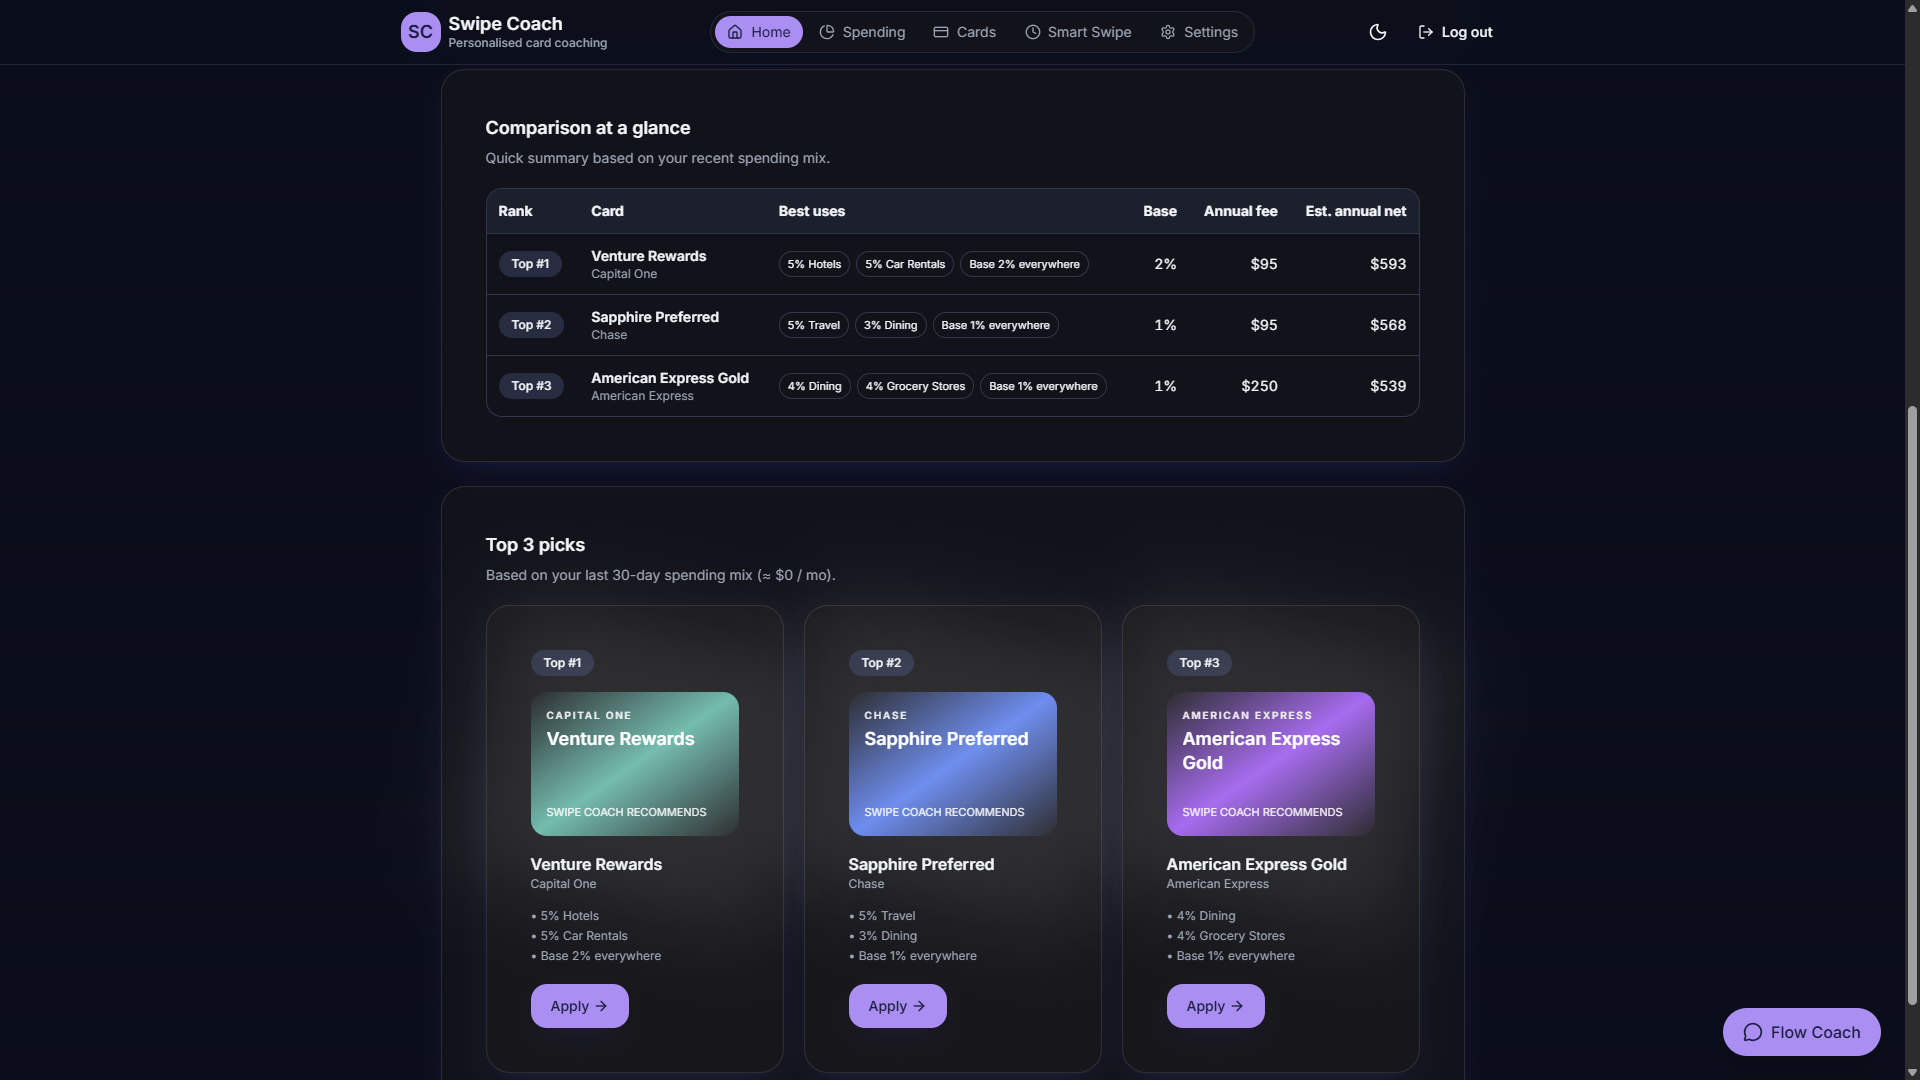Click the Home tab

pyautogui.click(x=758, y=32)
